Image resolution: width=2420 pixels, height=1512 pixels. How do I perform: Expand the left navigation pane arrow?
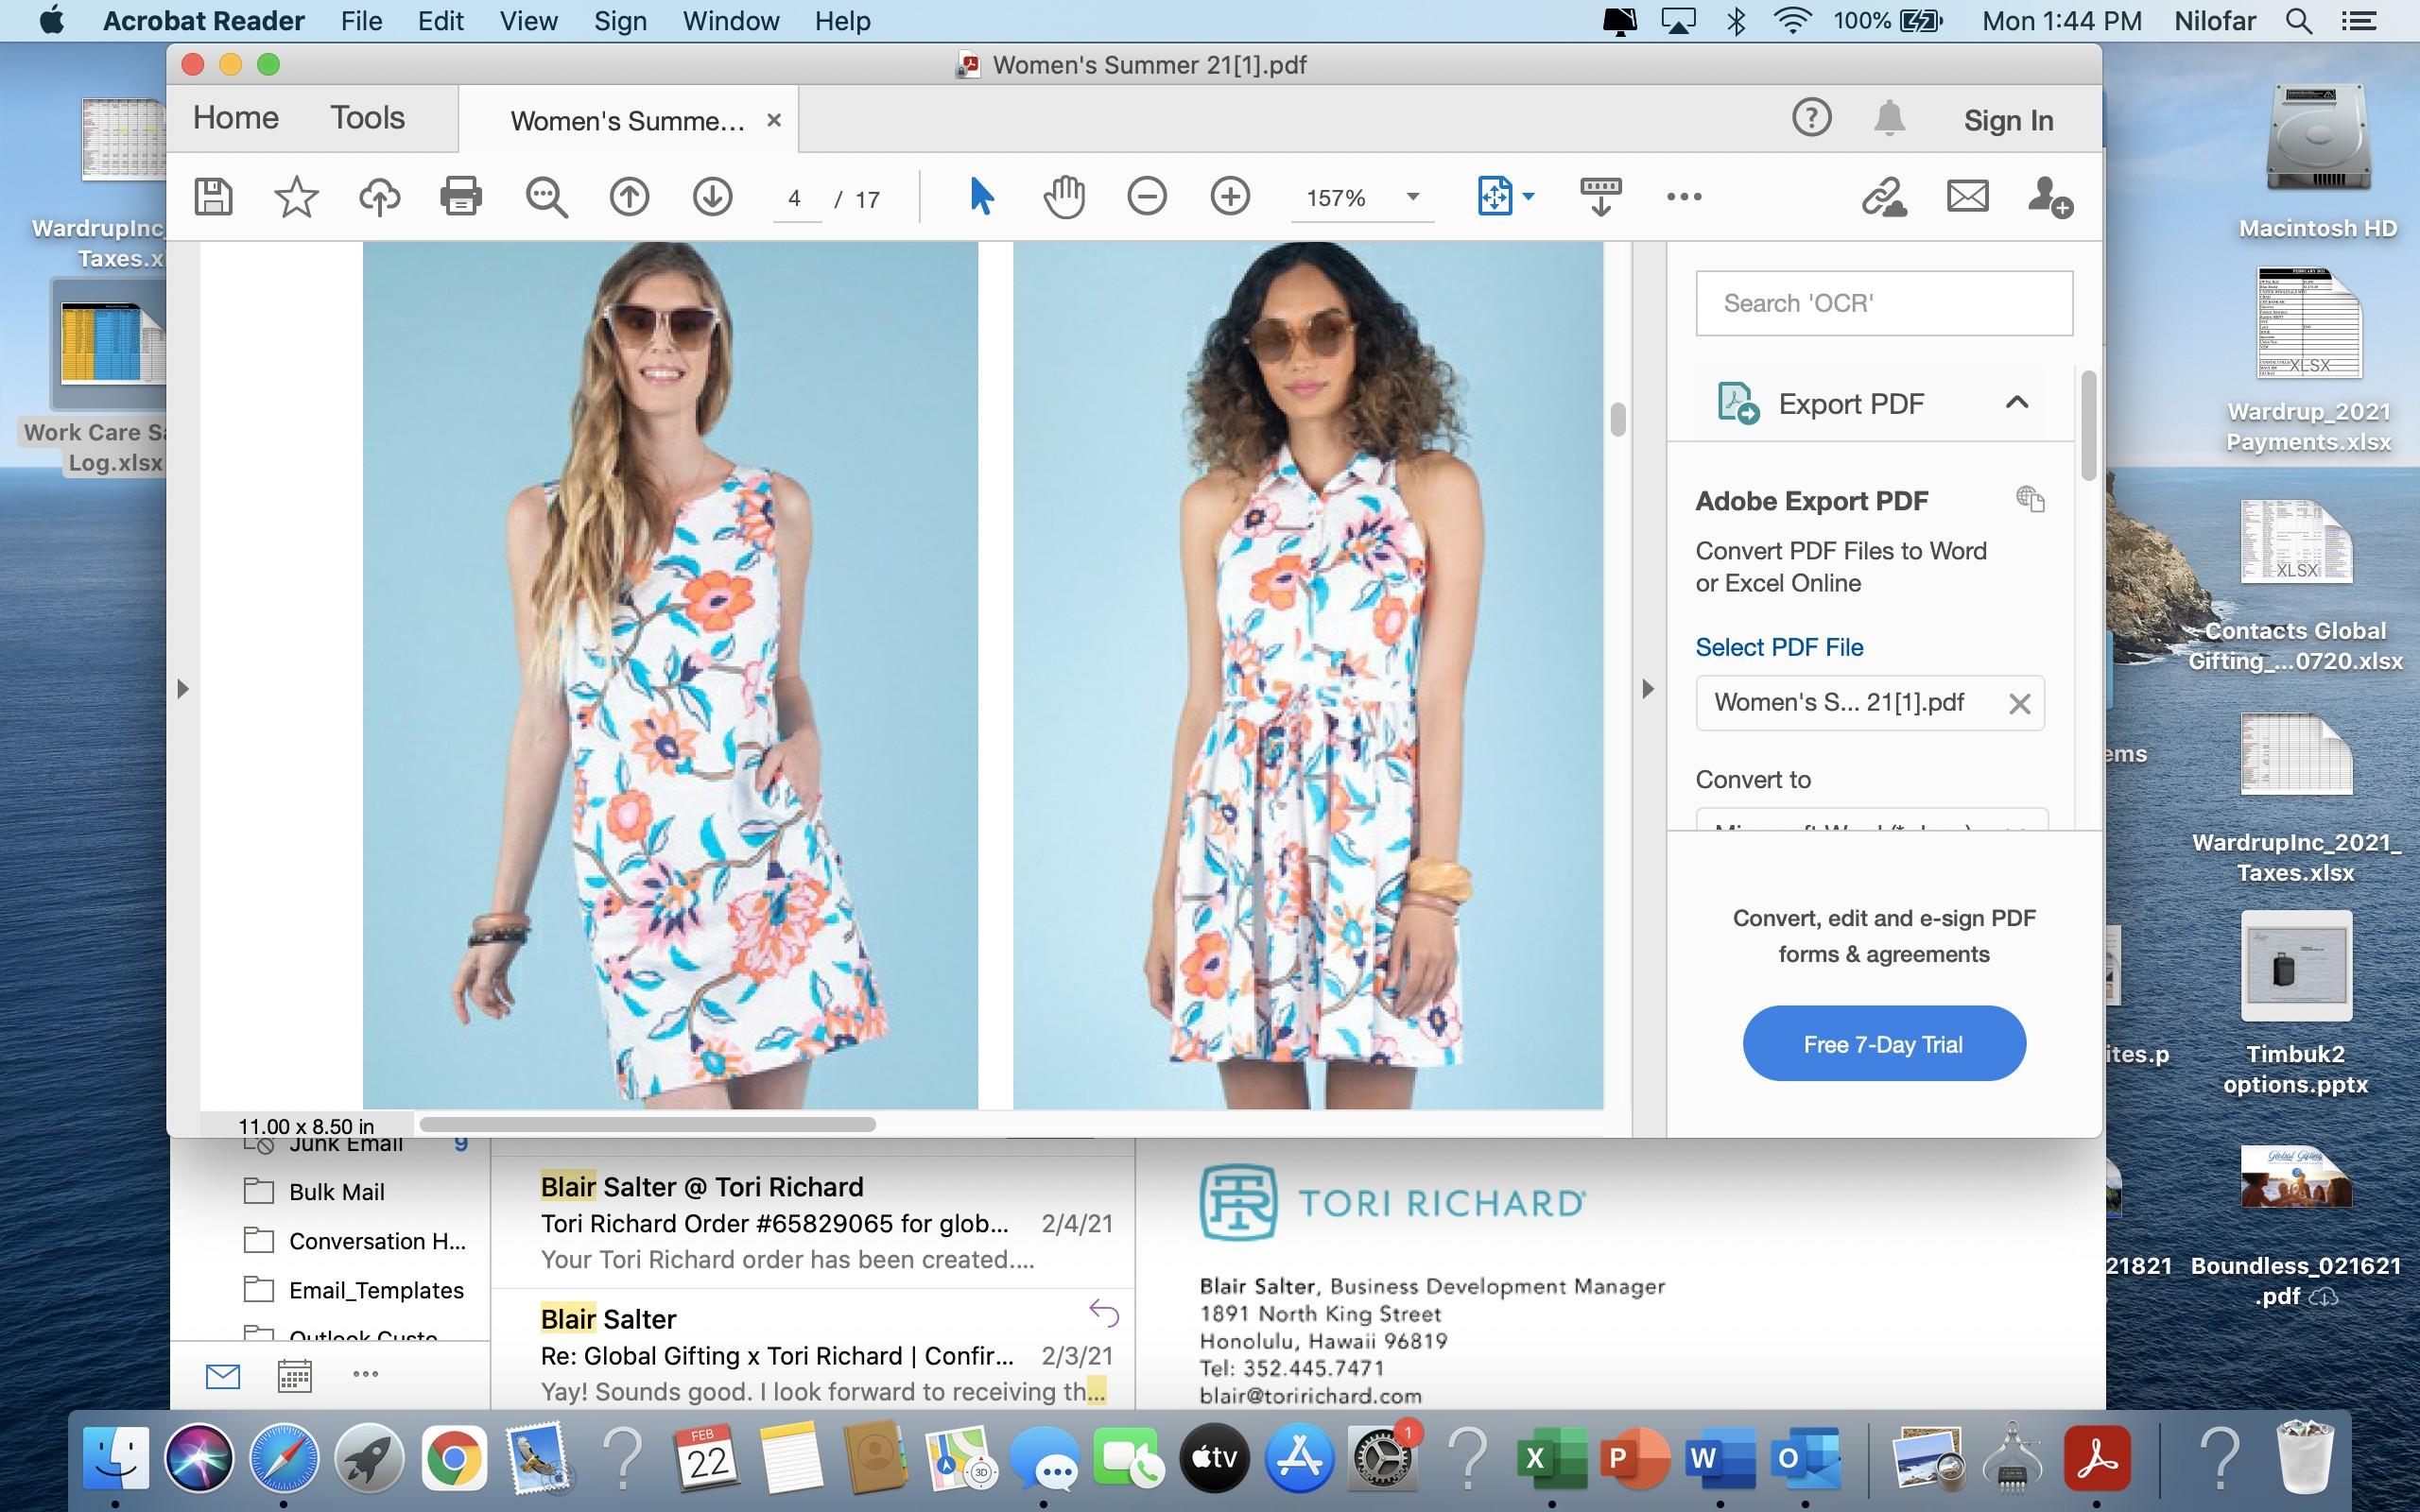tap(182, 689)
